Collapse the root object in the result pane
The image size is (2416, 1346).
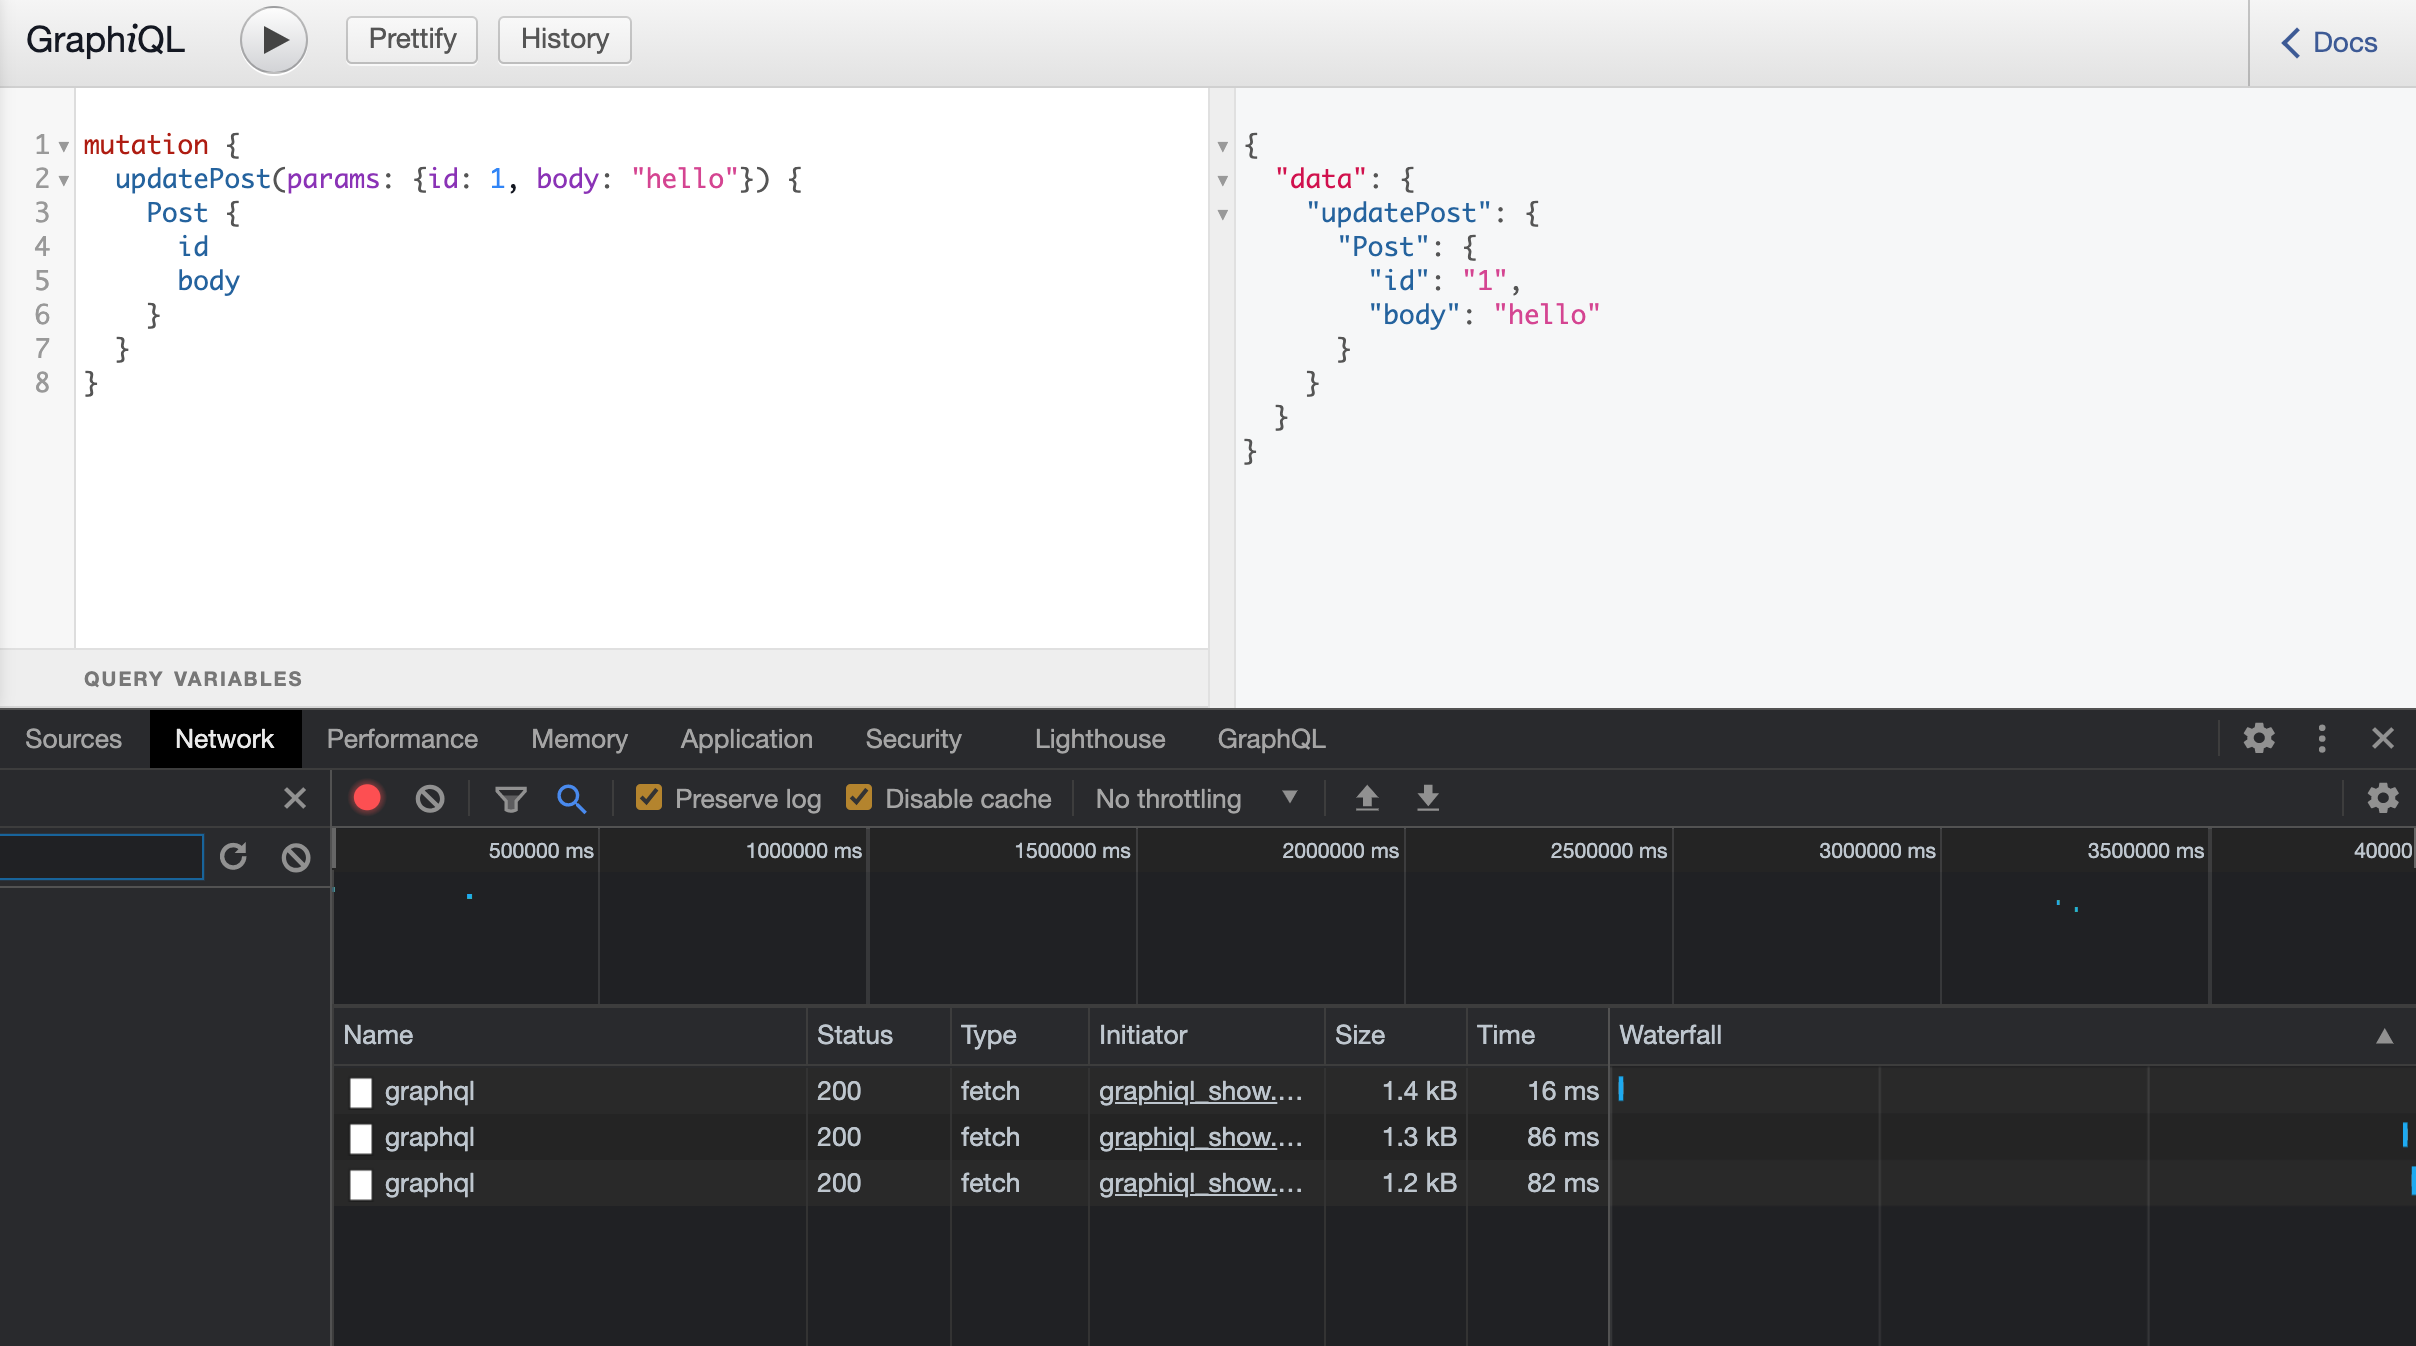(1223, 147)
